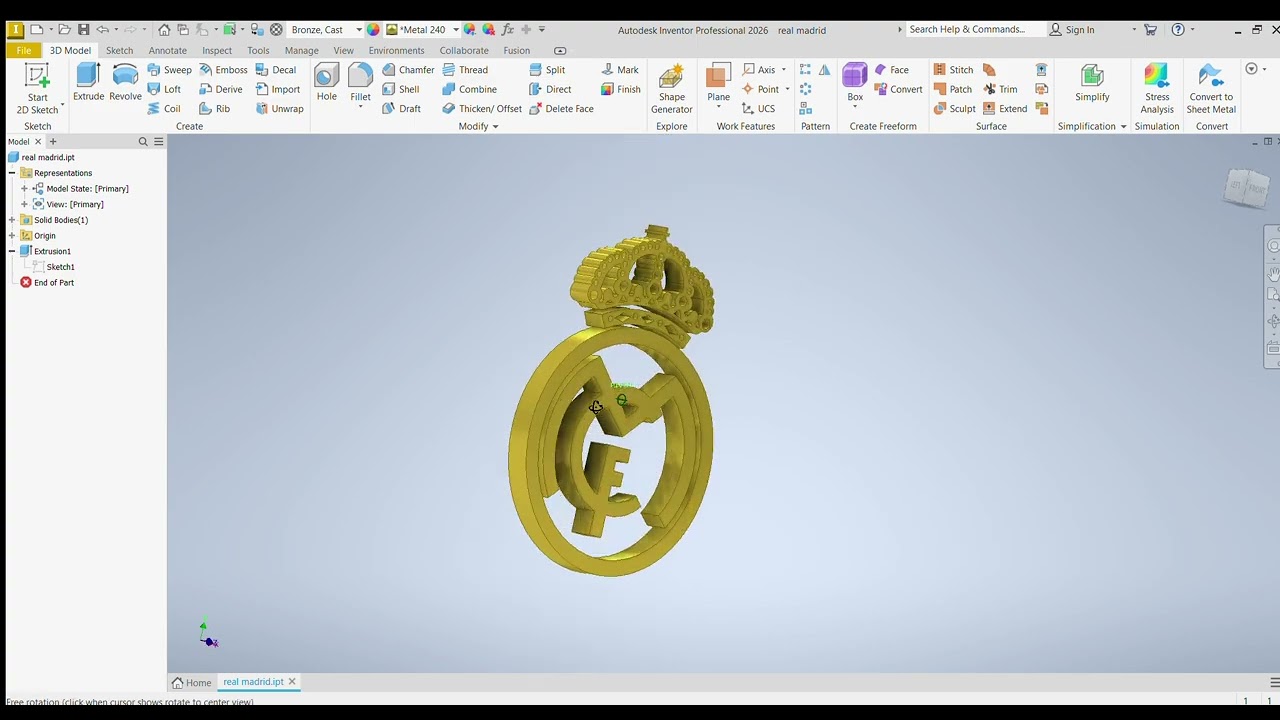1280x720 pixels.
Task: Select the Fillet tool
Action: click(360, 83)
